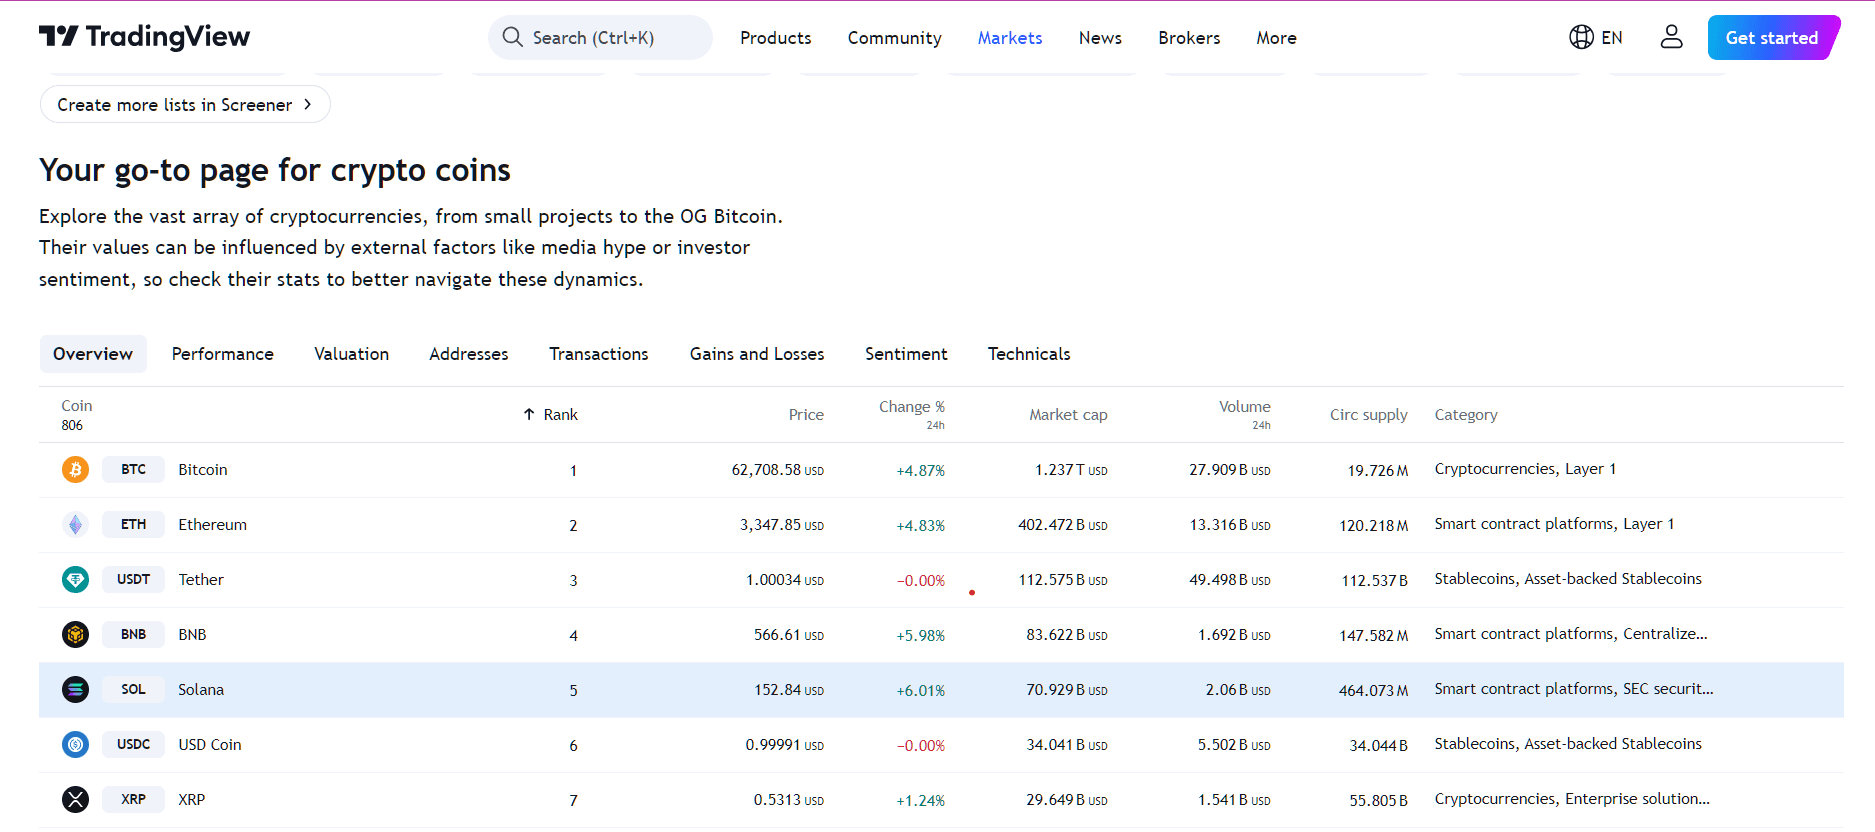Select the Overview tab
This screenshot has height=832, width=1875.
(93, 354)
